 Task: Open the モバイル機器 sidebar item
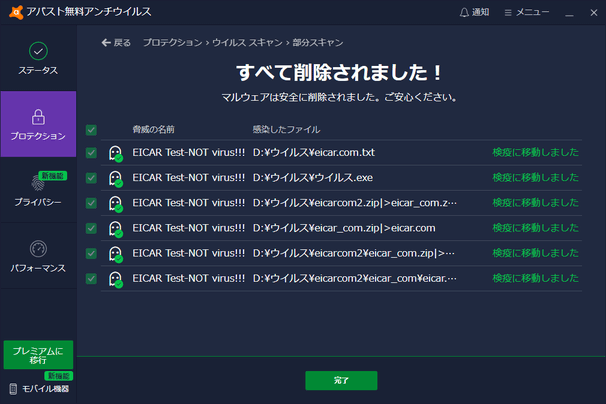coord(39,389)
